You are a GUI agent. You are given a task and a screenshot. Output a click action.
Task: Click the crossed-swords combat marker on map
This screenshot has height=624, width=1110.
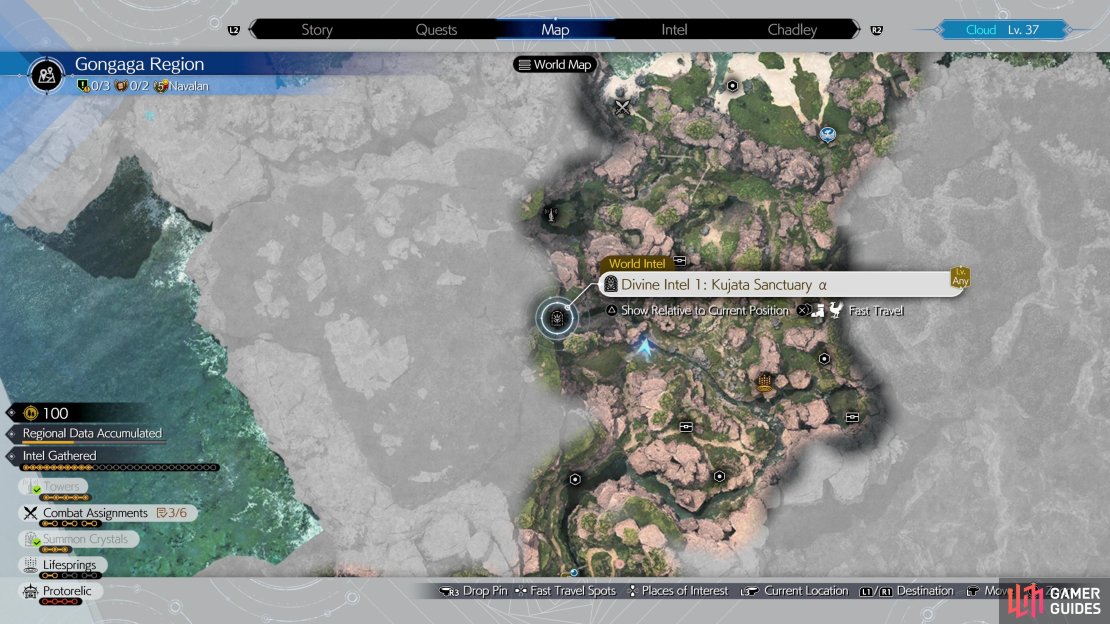tap(622, 108)
